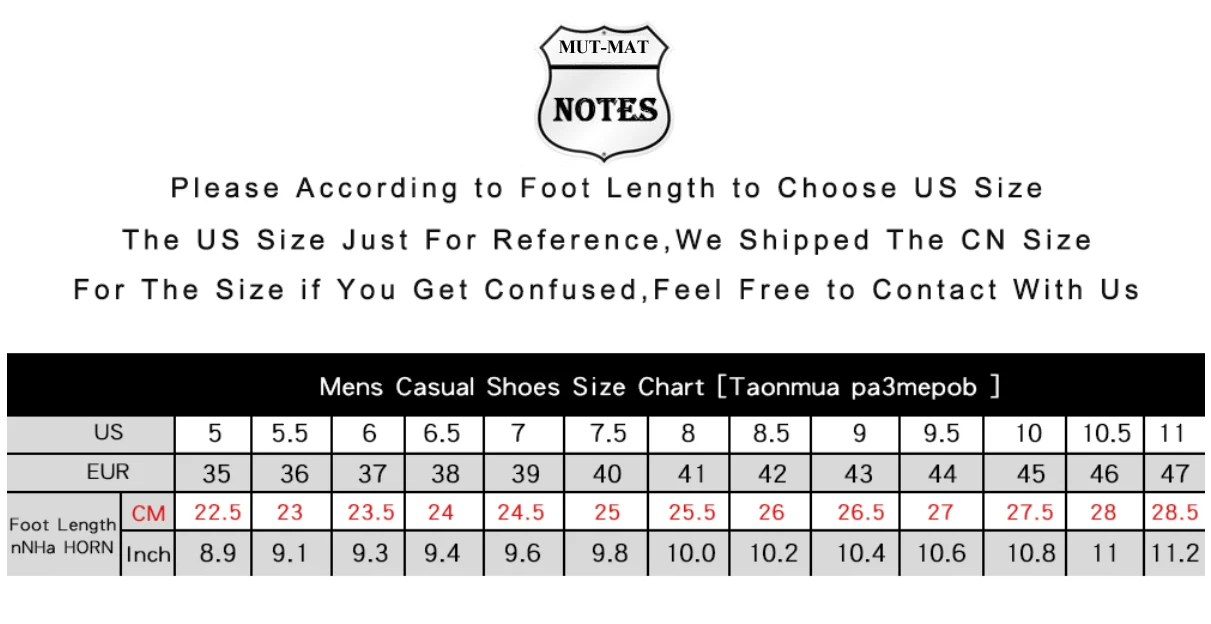
Task: Click the 10.0 inch value
Action: (x=689, y=555)
